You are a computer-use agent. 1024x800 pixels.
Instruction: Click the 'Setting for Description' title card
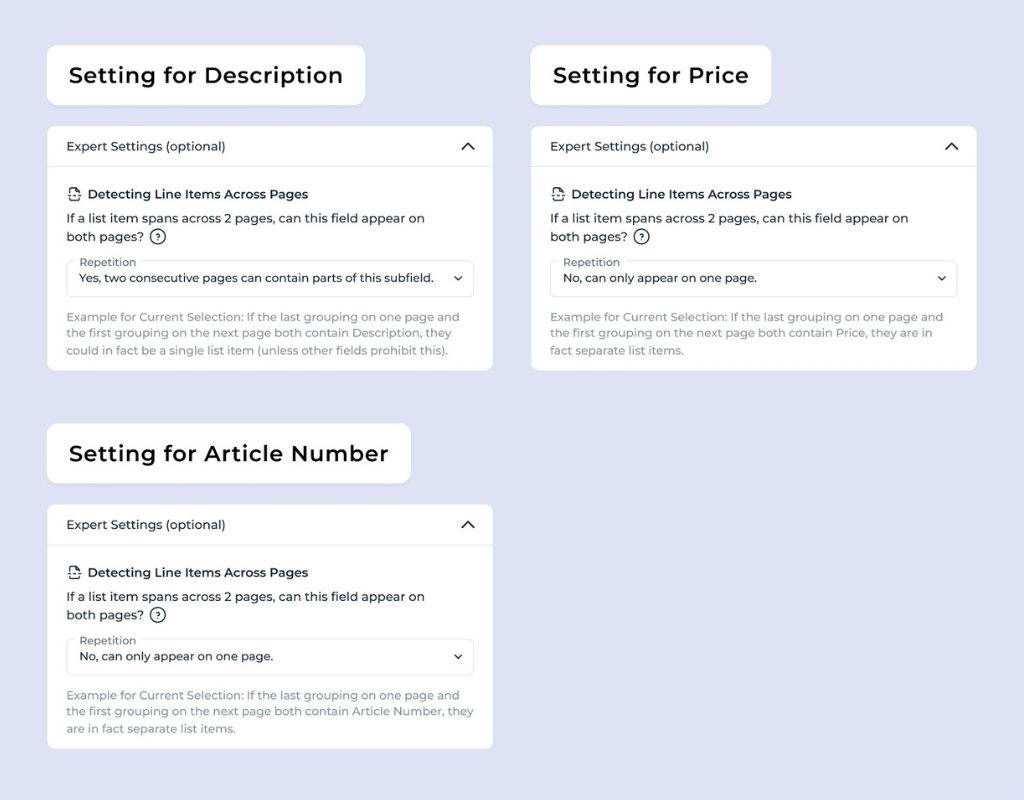point(206,75)
